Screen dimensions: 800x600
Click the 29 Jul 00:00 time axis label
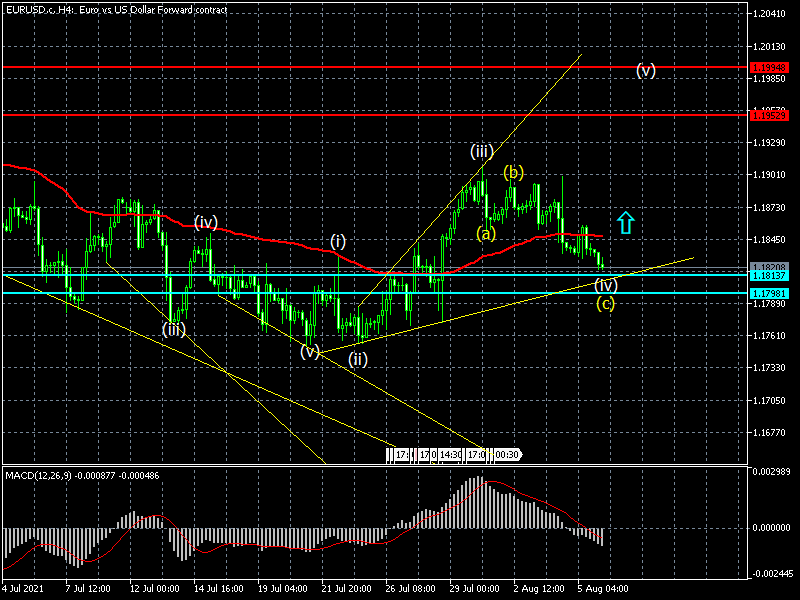click(474, 591)
